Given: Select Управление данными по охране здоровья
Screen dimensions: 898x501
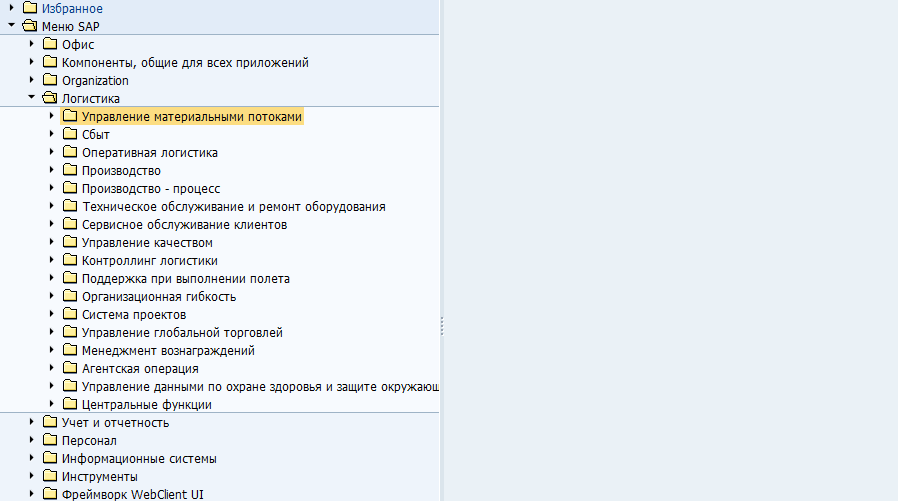Looking at the screenshot, I should pos(260,387).
